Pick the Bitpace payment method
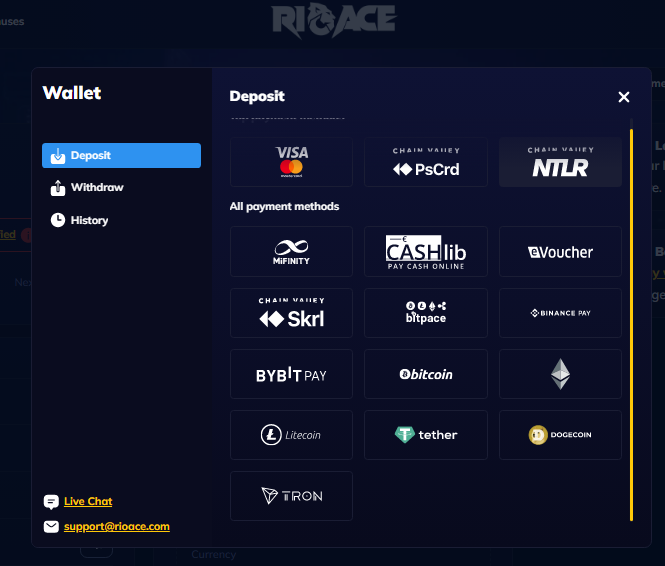Viewport: 665px width, 566px height. [426, 313]
